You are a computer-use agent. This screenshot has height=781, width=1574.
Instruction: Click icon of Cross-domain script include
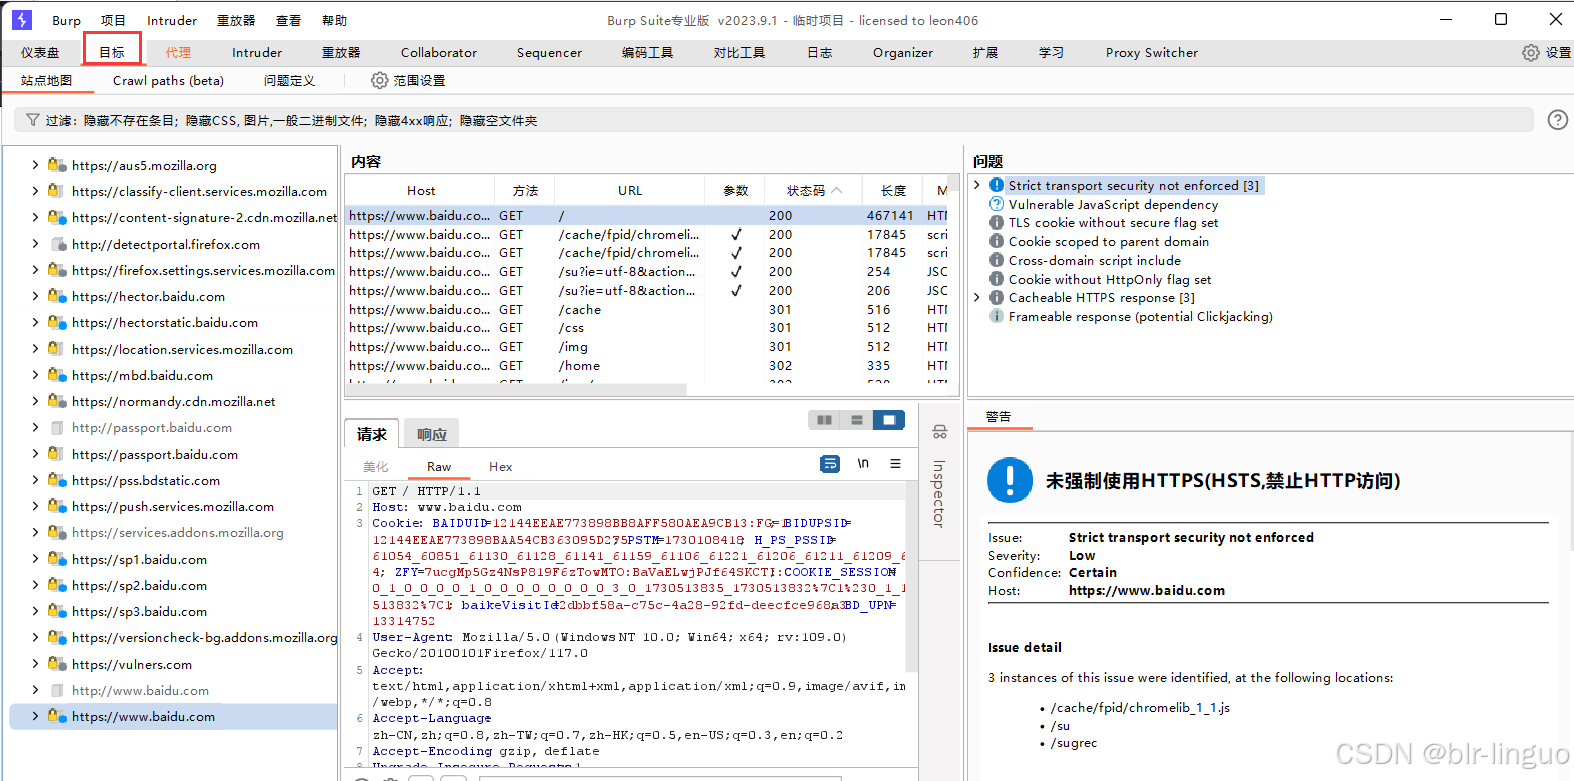tap(997, 260)
